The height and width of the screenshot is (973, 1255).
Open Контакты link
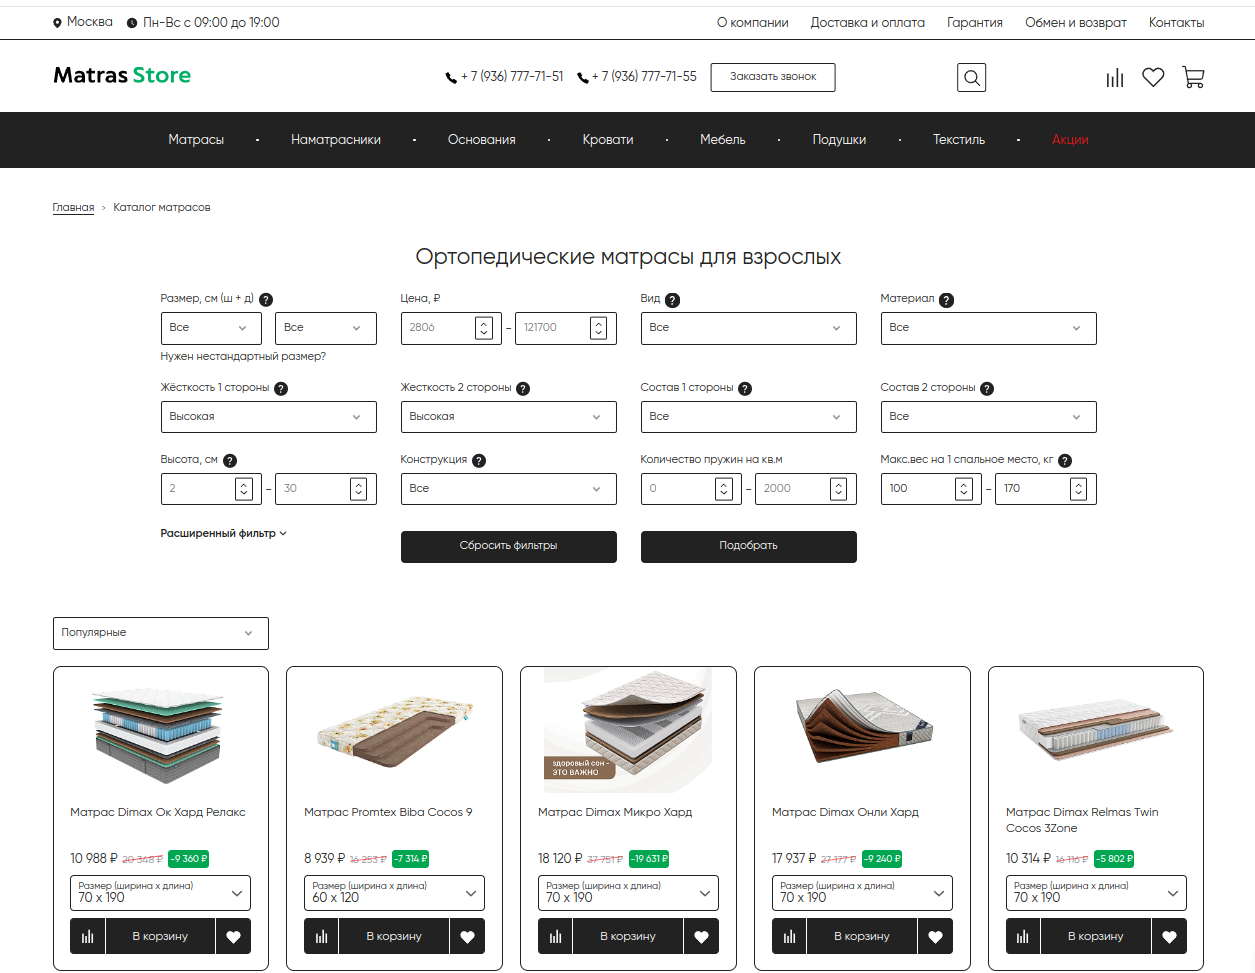click(x=1176, y=22)
